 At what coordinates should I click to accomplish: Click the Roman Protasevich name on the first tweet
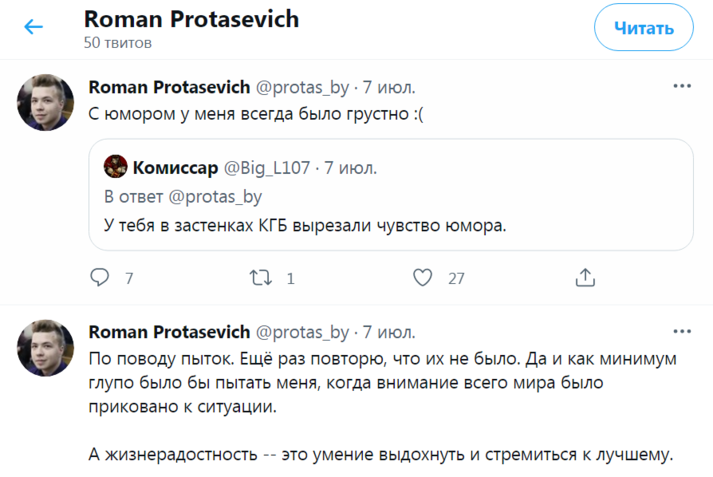click(x=169, y=87)
